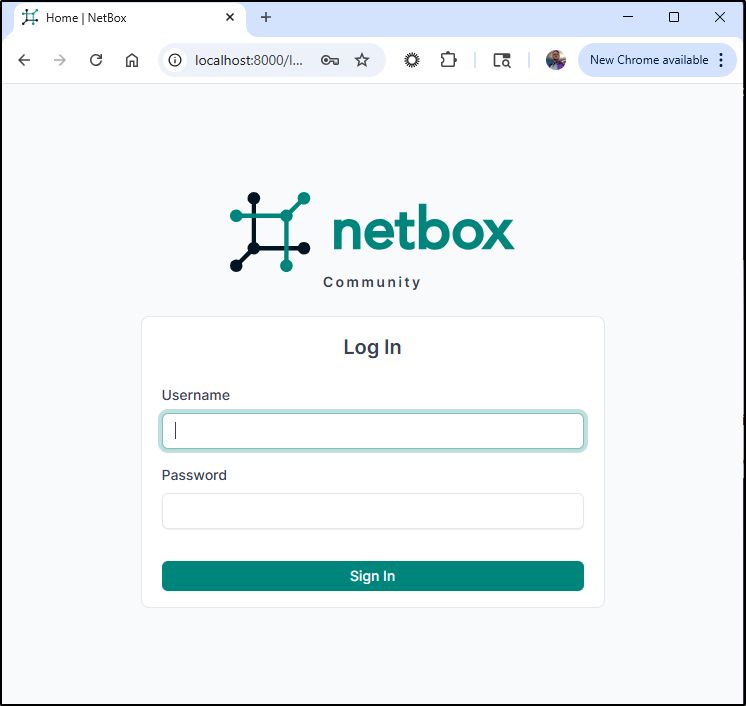
Task: Open the Extensions puzzle menu
Action: point(448,60)
